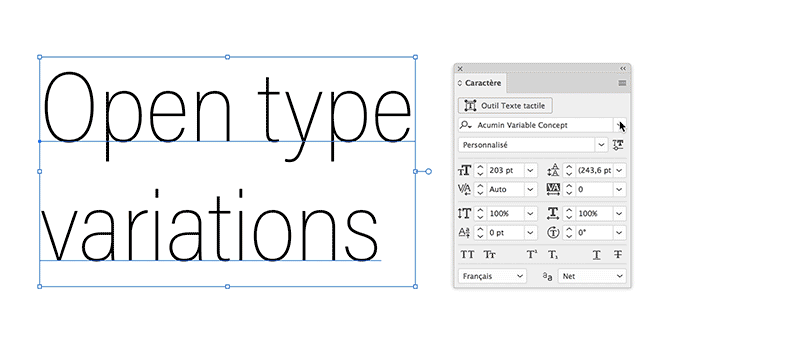
Task: Click the horizontal scale stepper arrows
Action: [x=569, y=213]
